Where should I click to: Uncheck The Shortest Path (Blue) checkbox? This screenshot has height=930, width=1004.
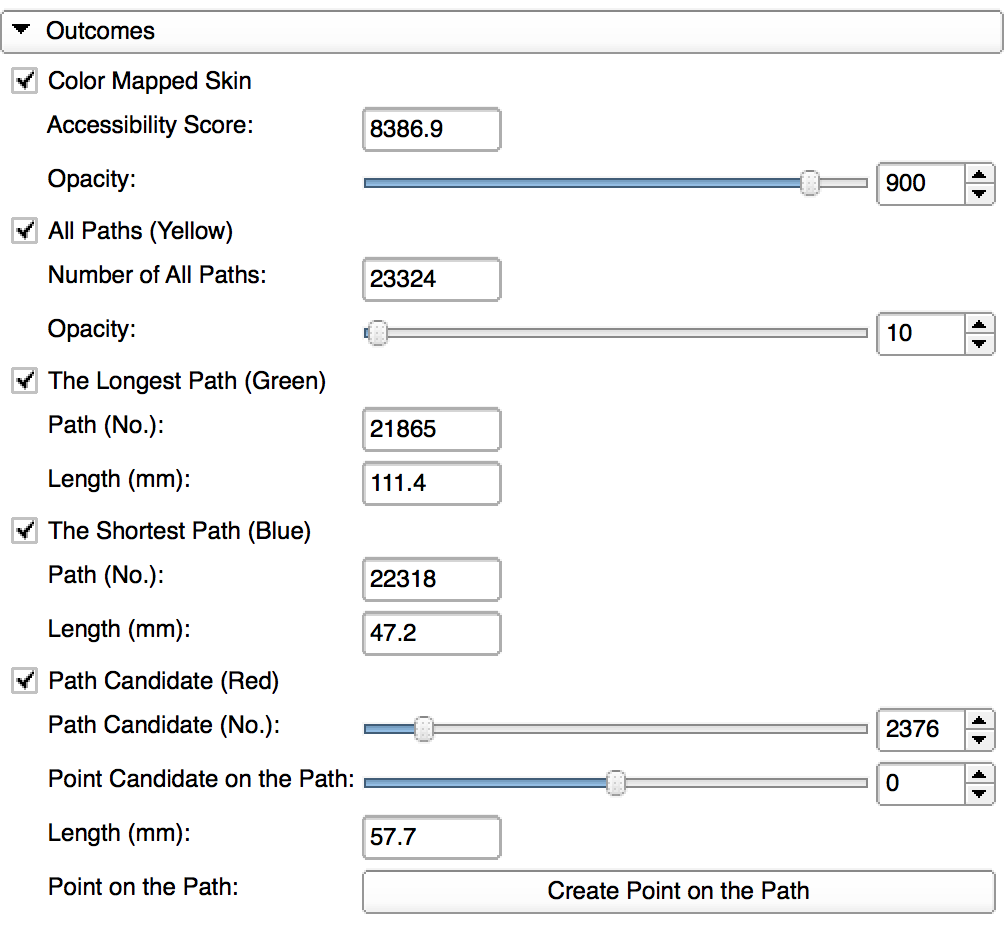point(24,531)
